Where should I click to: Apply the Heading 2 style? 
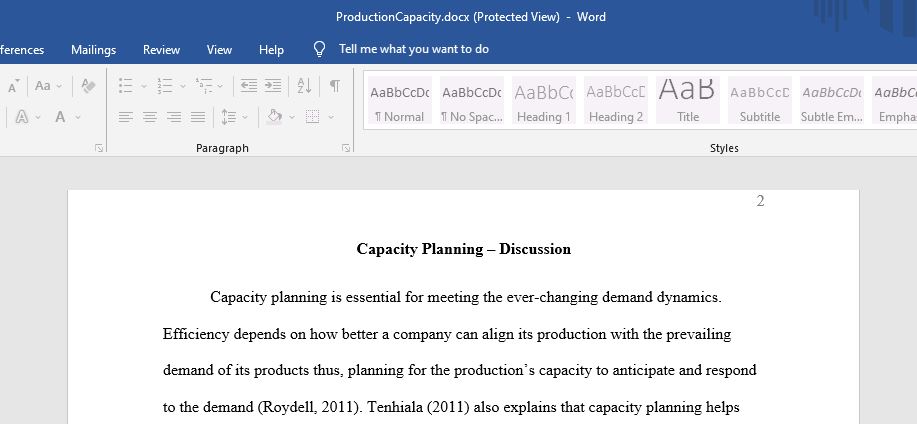[x=616, y=100]
